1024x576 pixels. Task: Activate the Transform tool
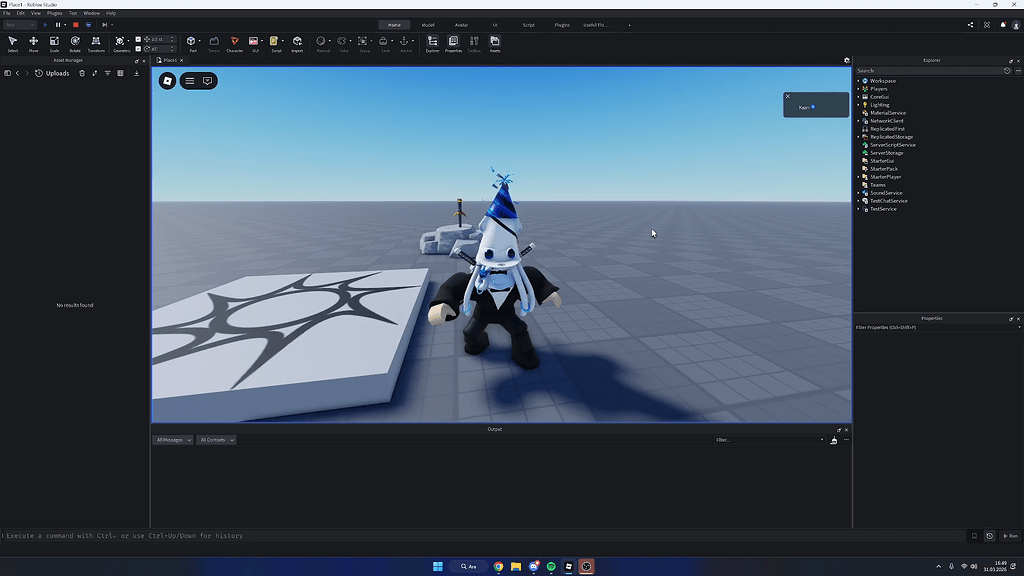point(96,43)
